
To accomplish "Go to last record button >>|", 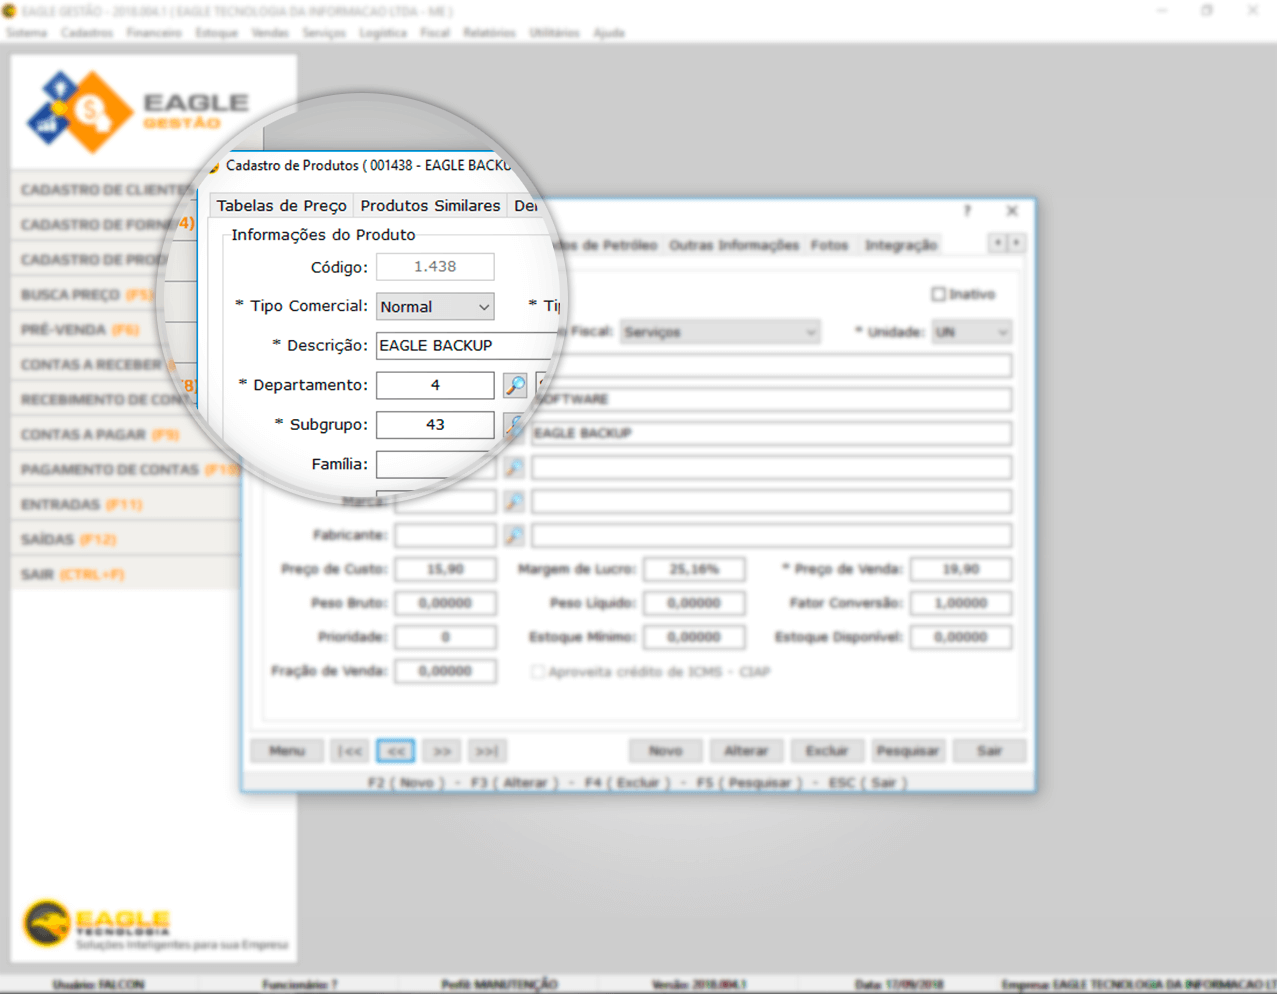I will pyautogui.click(x=487, y=751).
